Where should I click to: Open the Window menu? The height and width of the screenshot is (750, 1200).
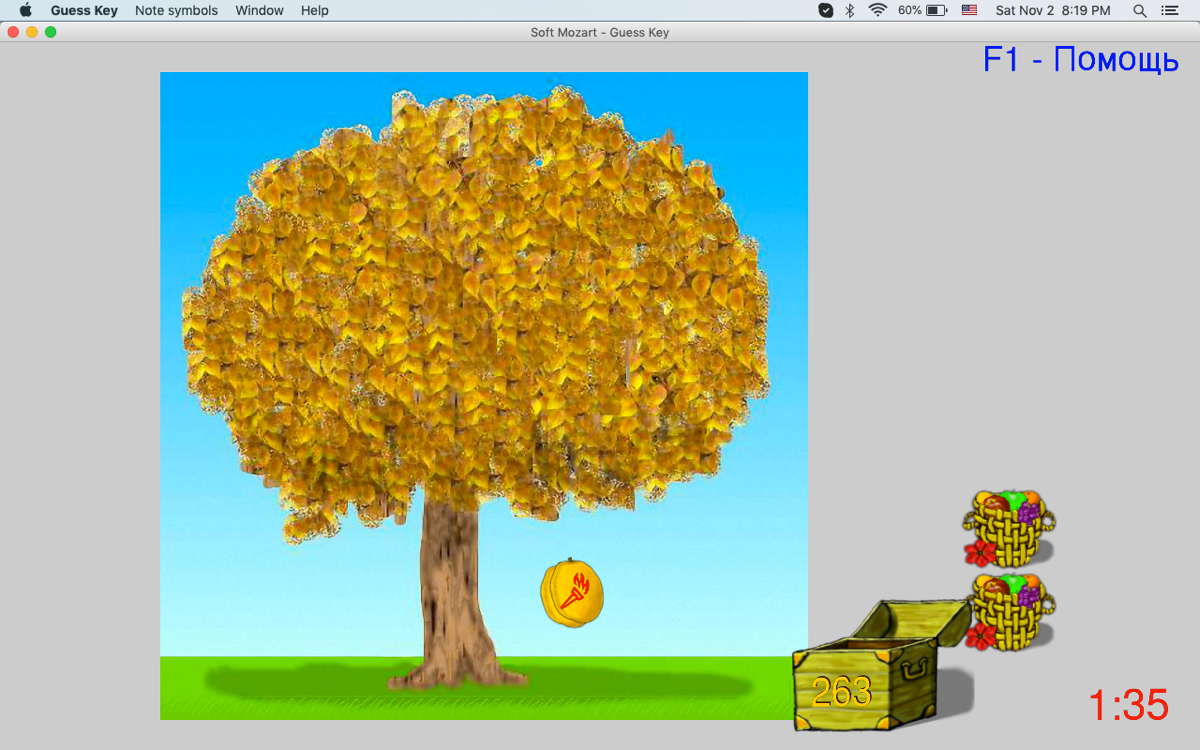[x=259, y=10]
